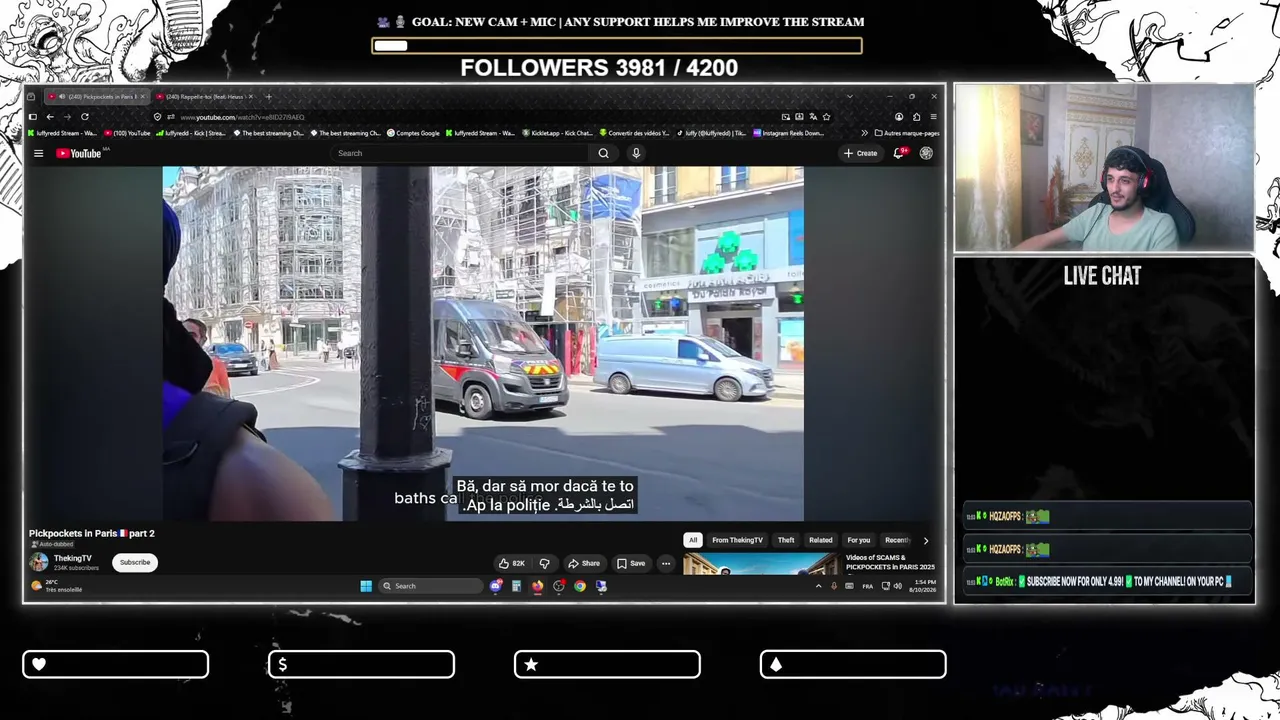Open the Create dropdown button

point(860,153)
